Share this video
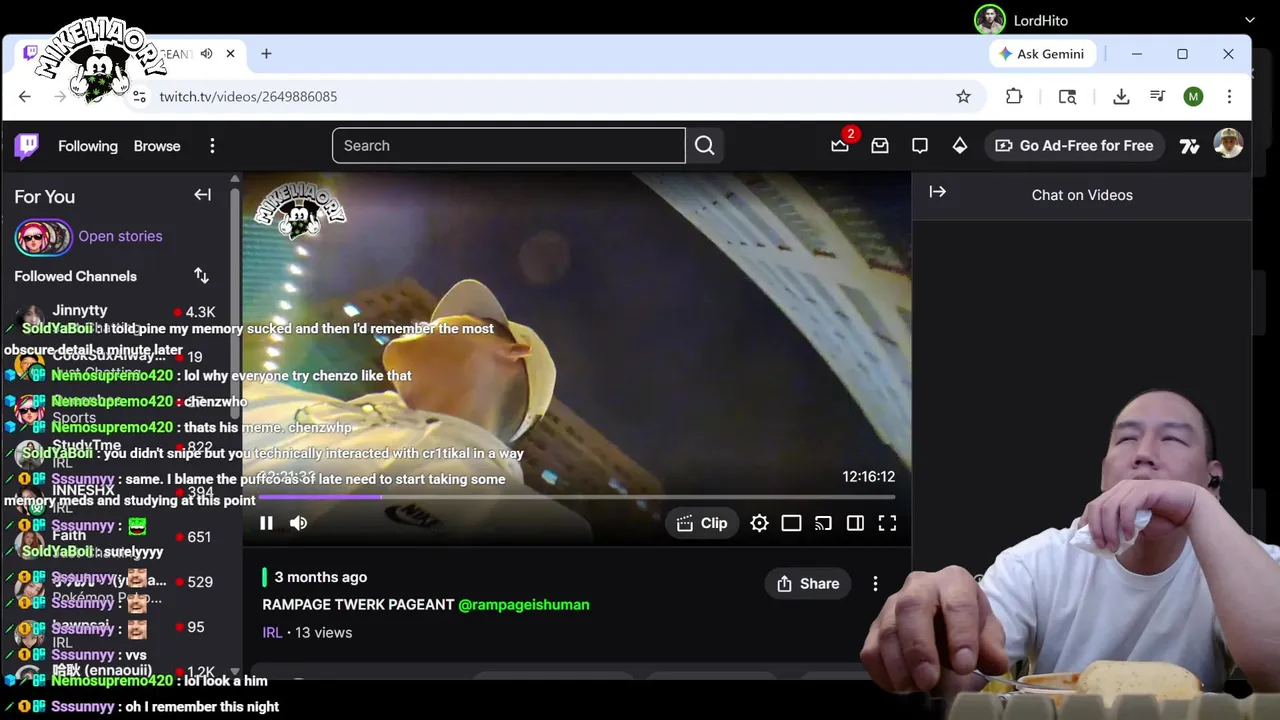 click(808, 584)
